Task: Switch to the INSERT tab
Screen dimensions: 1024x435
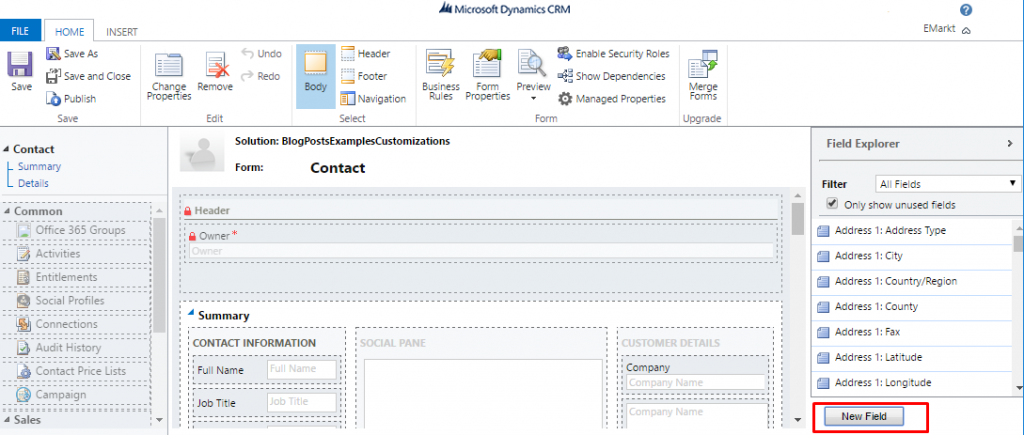Action: point(121,31)
